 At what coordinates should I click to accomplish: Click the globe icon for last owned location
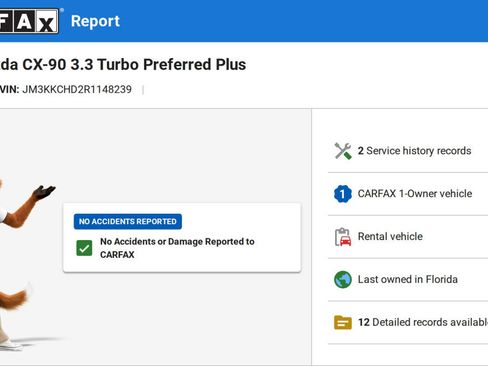(x=343, y=279)
